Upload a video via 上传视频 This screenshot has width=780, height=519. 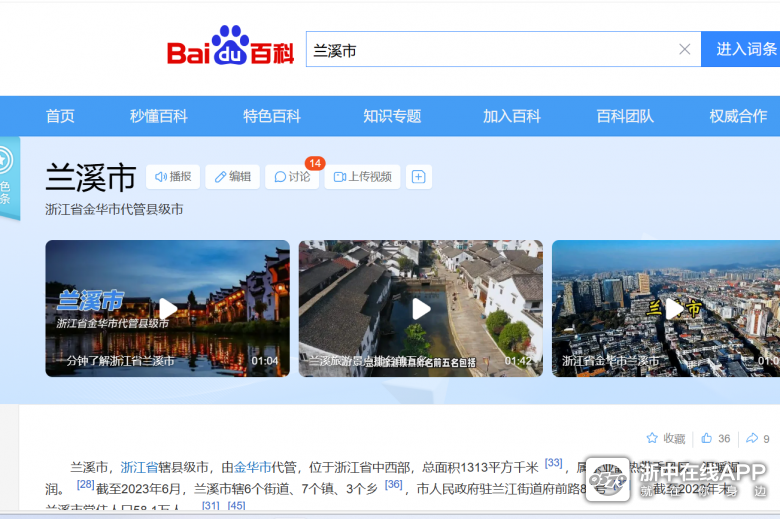pyautogui.click(x=362, y=177)
